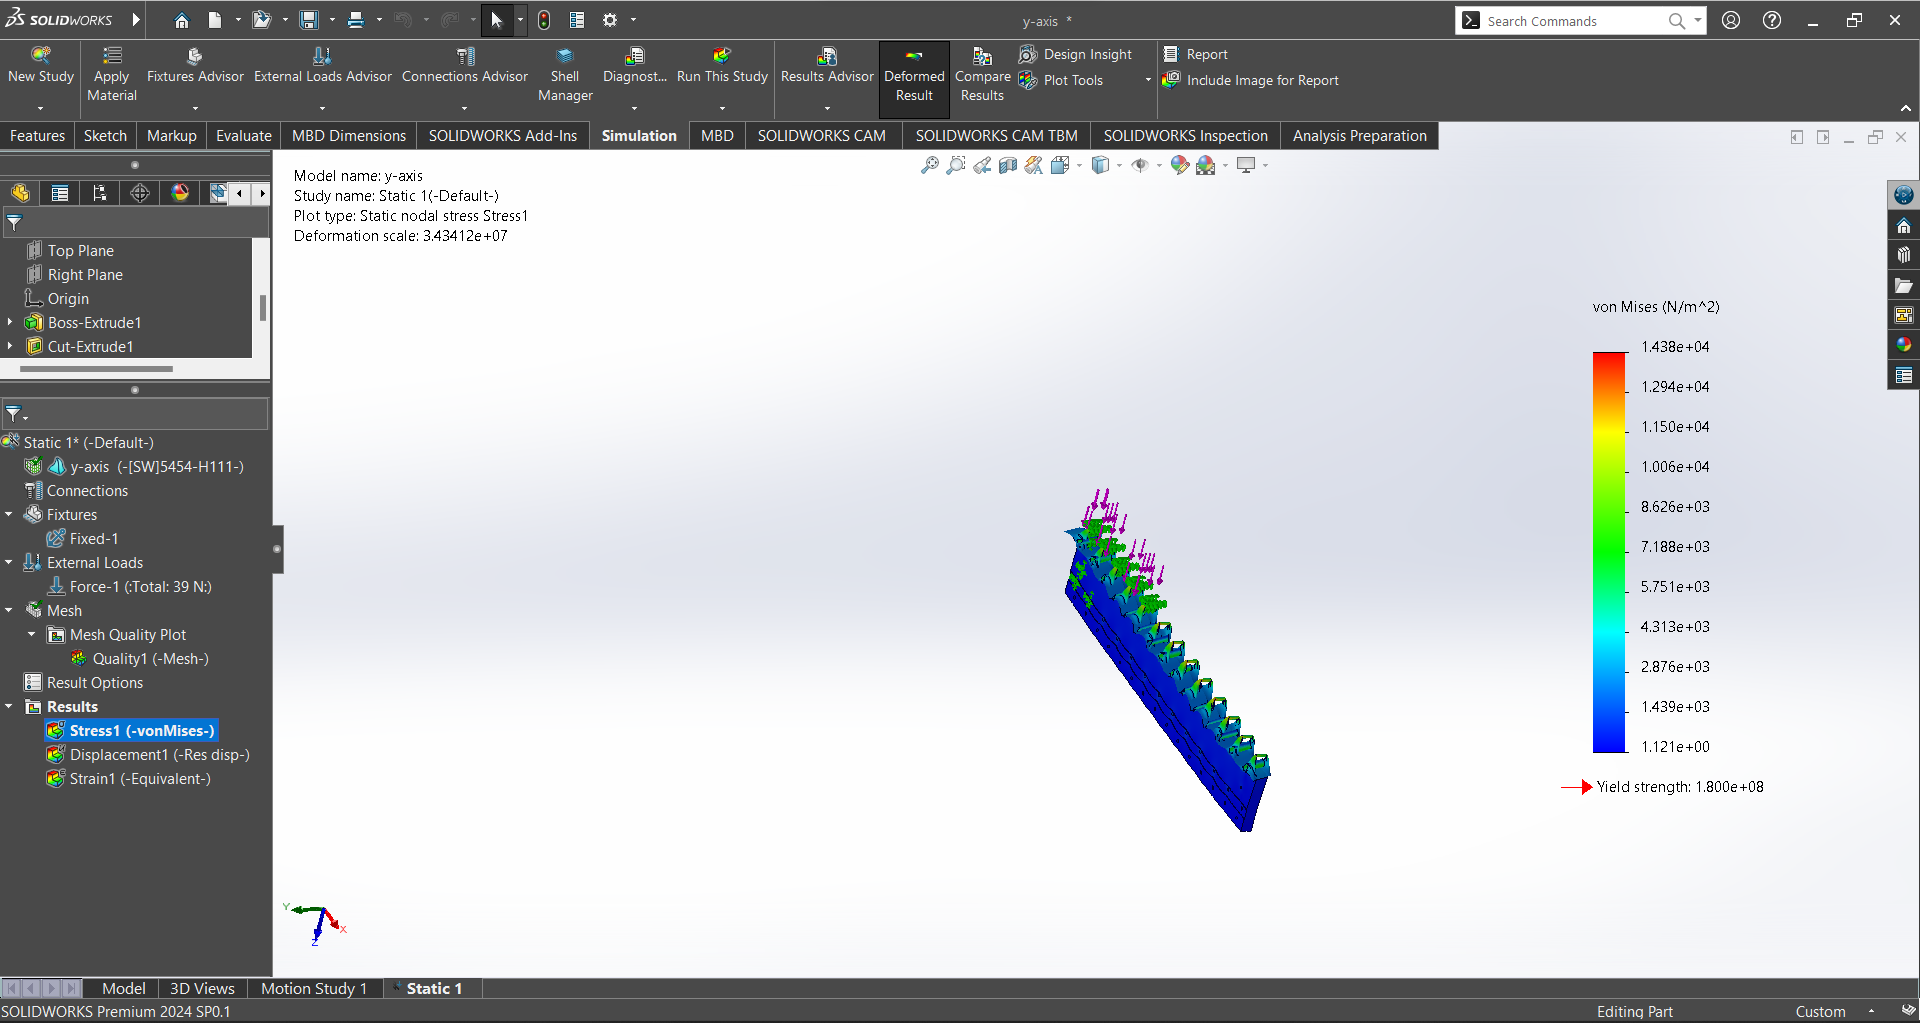Open File Properties list icon in the top toolbar
Image resolution: width=1920 pixels, height=1023 pixels.
[x=577, y=20]
